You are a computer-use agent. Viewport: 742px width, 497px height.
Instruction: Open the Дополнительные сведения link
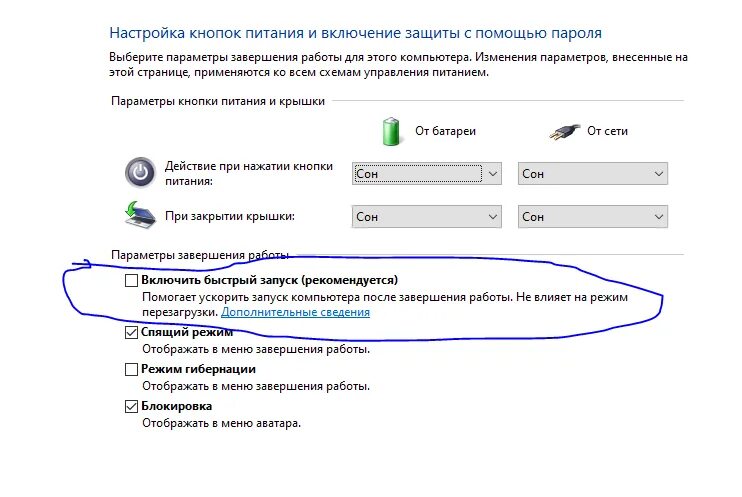coord(295,312)
